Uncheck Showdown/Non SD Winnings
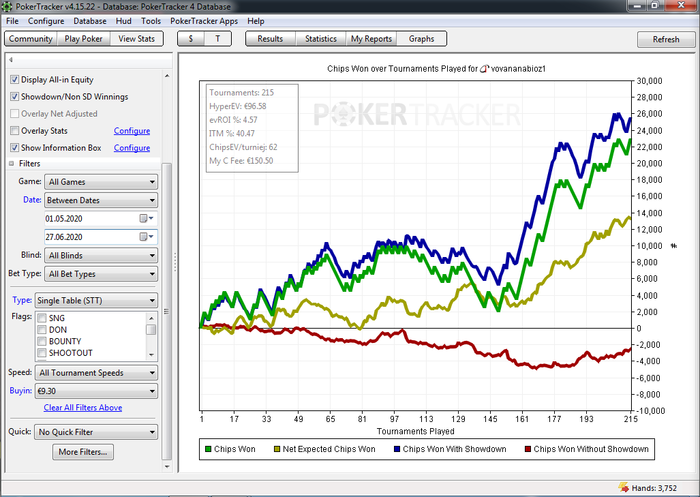Viewport: 700px width, 497px height. pos(15,96)
